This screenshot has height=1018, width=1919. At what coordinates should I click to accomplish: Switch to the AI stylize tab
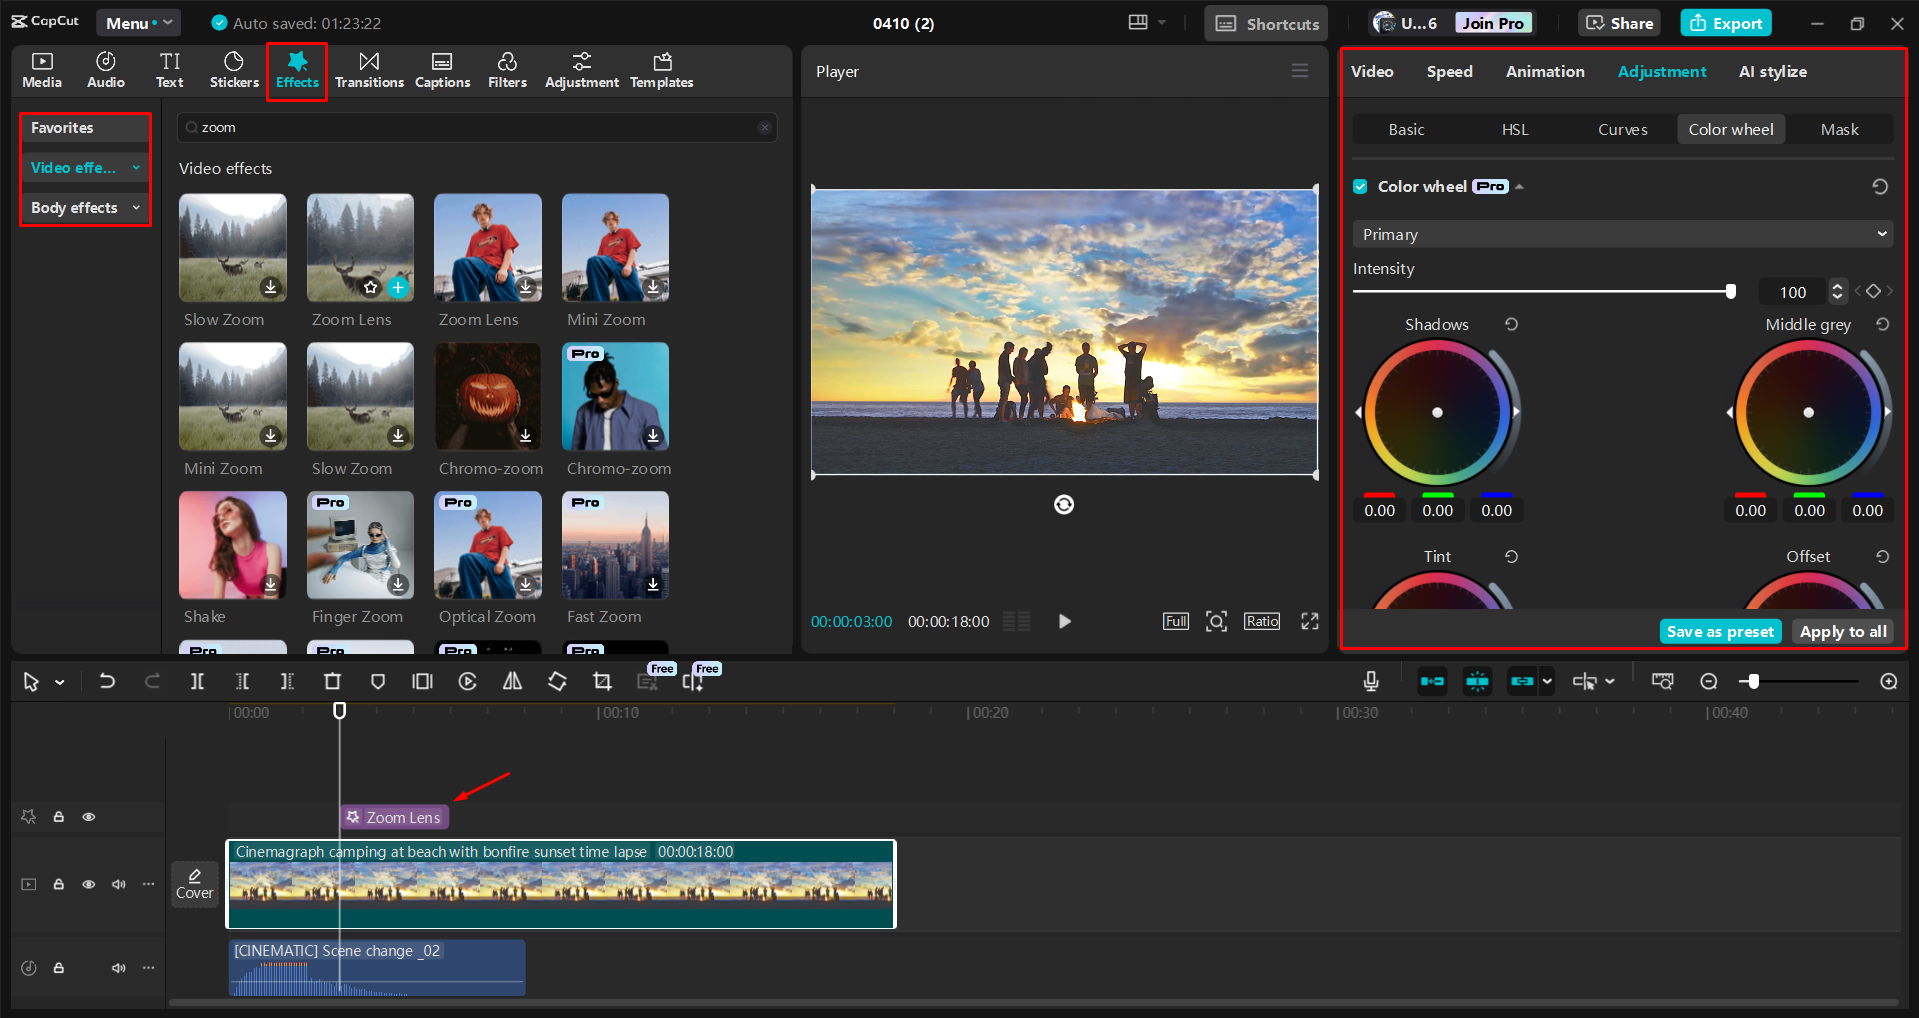click(1772, 71)
